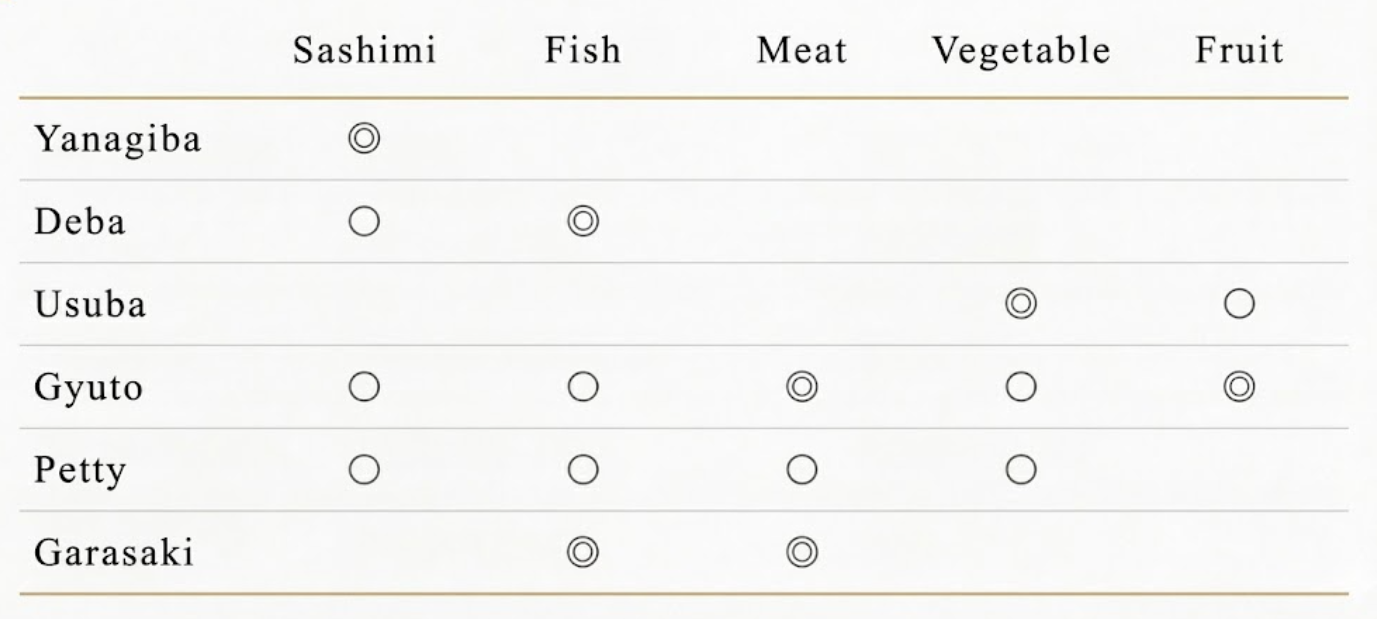1377x619 pixels.
Task: Click the double circle in Gyuto's Fruit cell
Action: click(x=1238, y=387)
